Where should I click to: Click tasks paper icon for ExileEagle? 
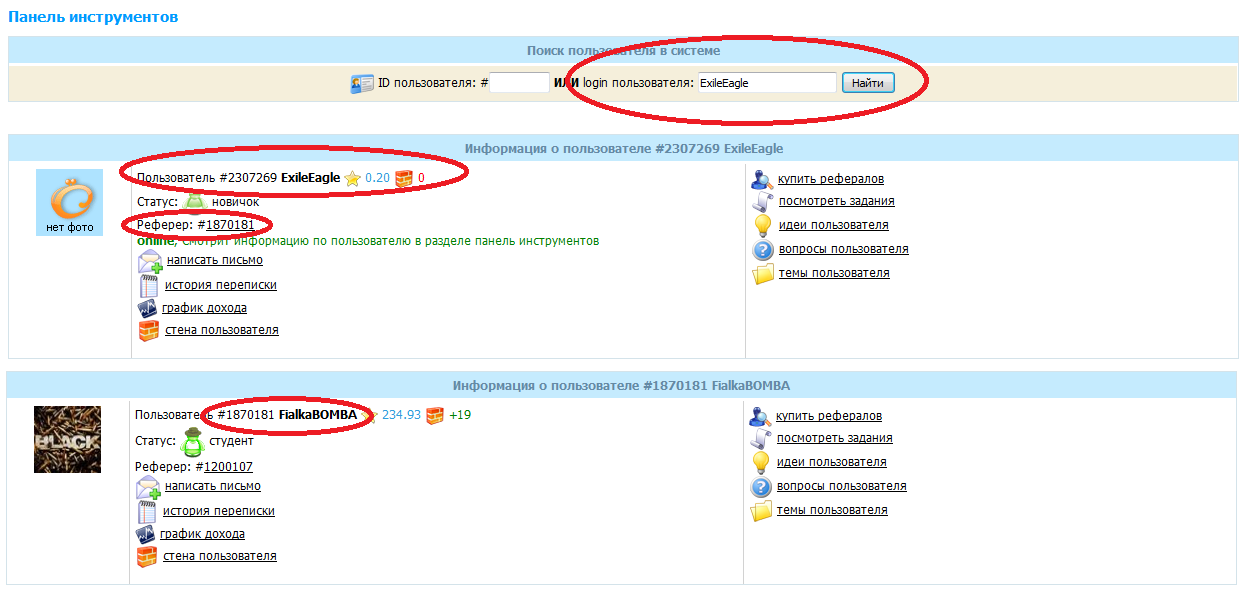(x=763, y=202)
